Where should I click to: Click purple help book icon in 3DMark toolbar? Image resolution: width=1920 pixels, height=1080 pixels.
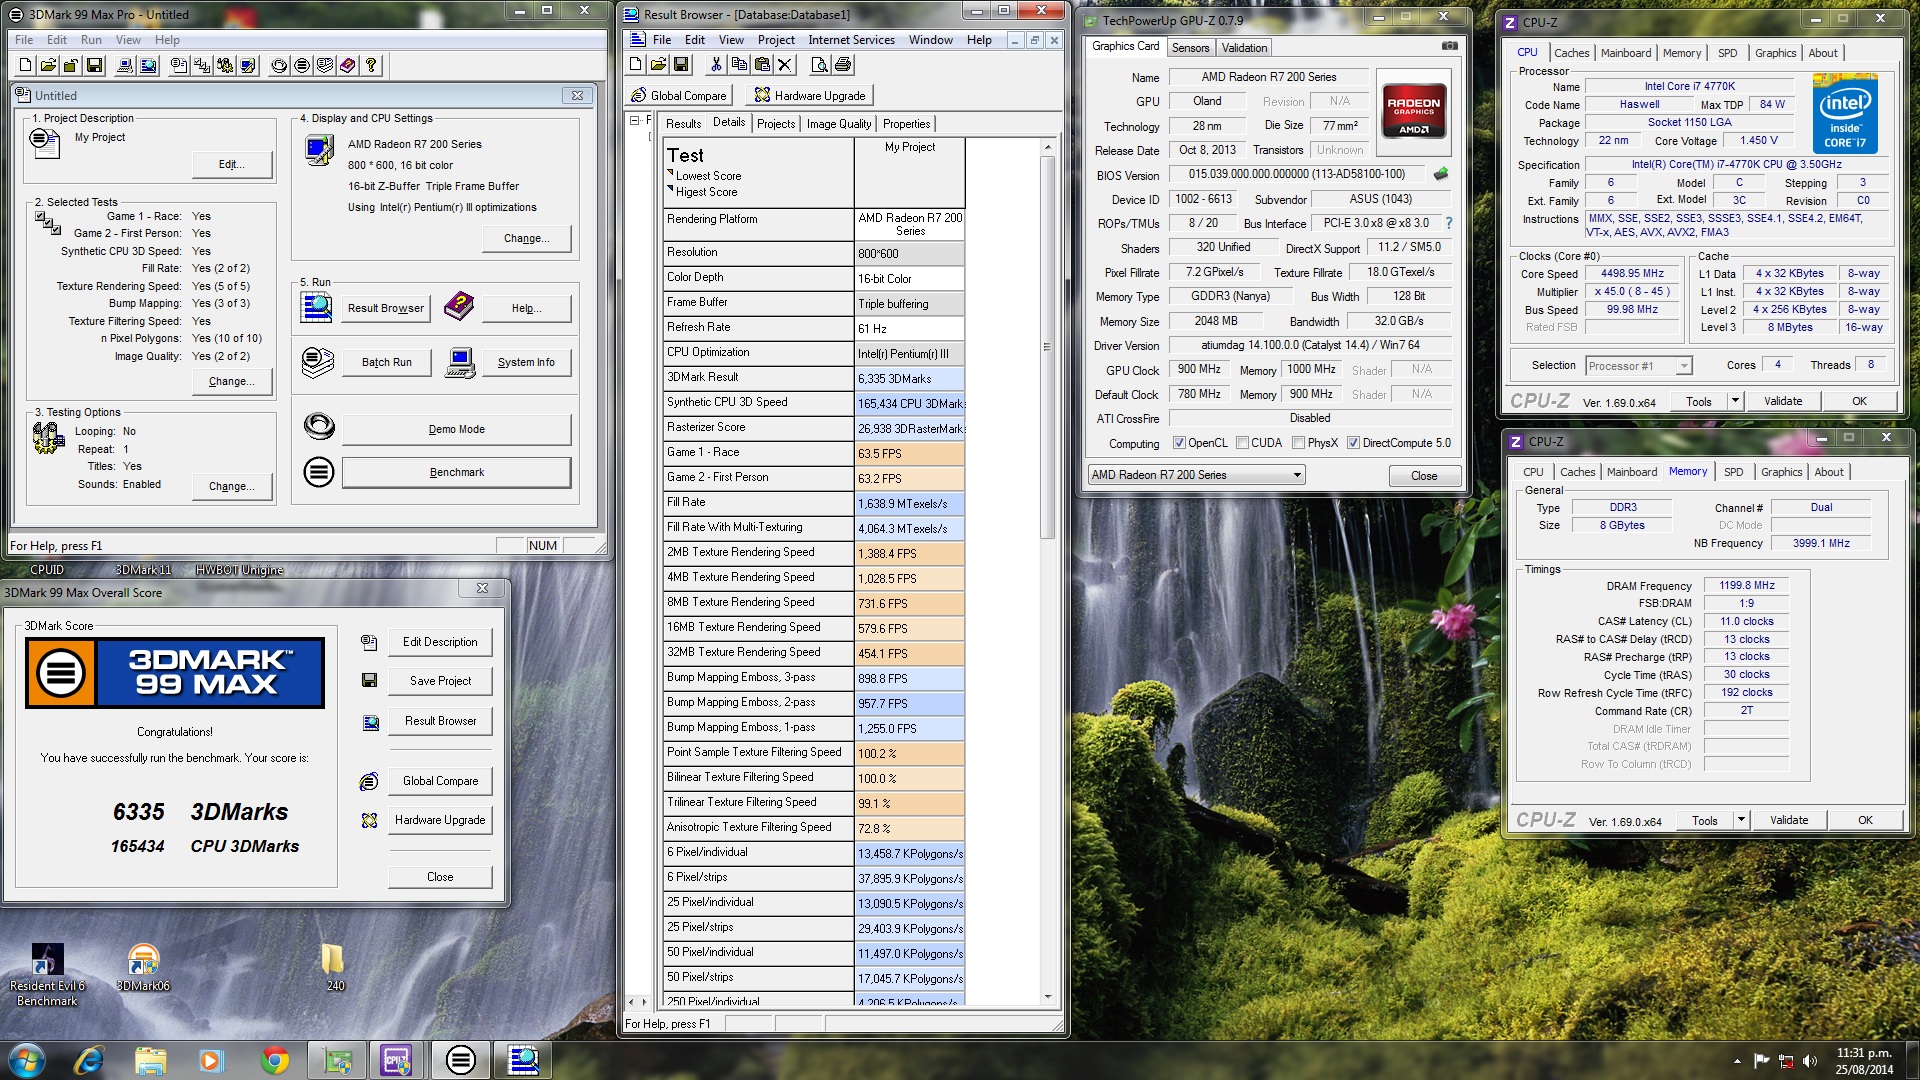click(x=348, y=66)
